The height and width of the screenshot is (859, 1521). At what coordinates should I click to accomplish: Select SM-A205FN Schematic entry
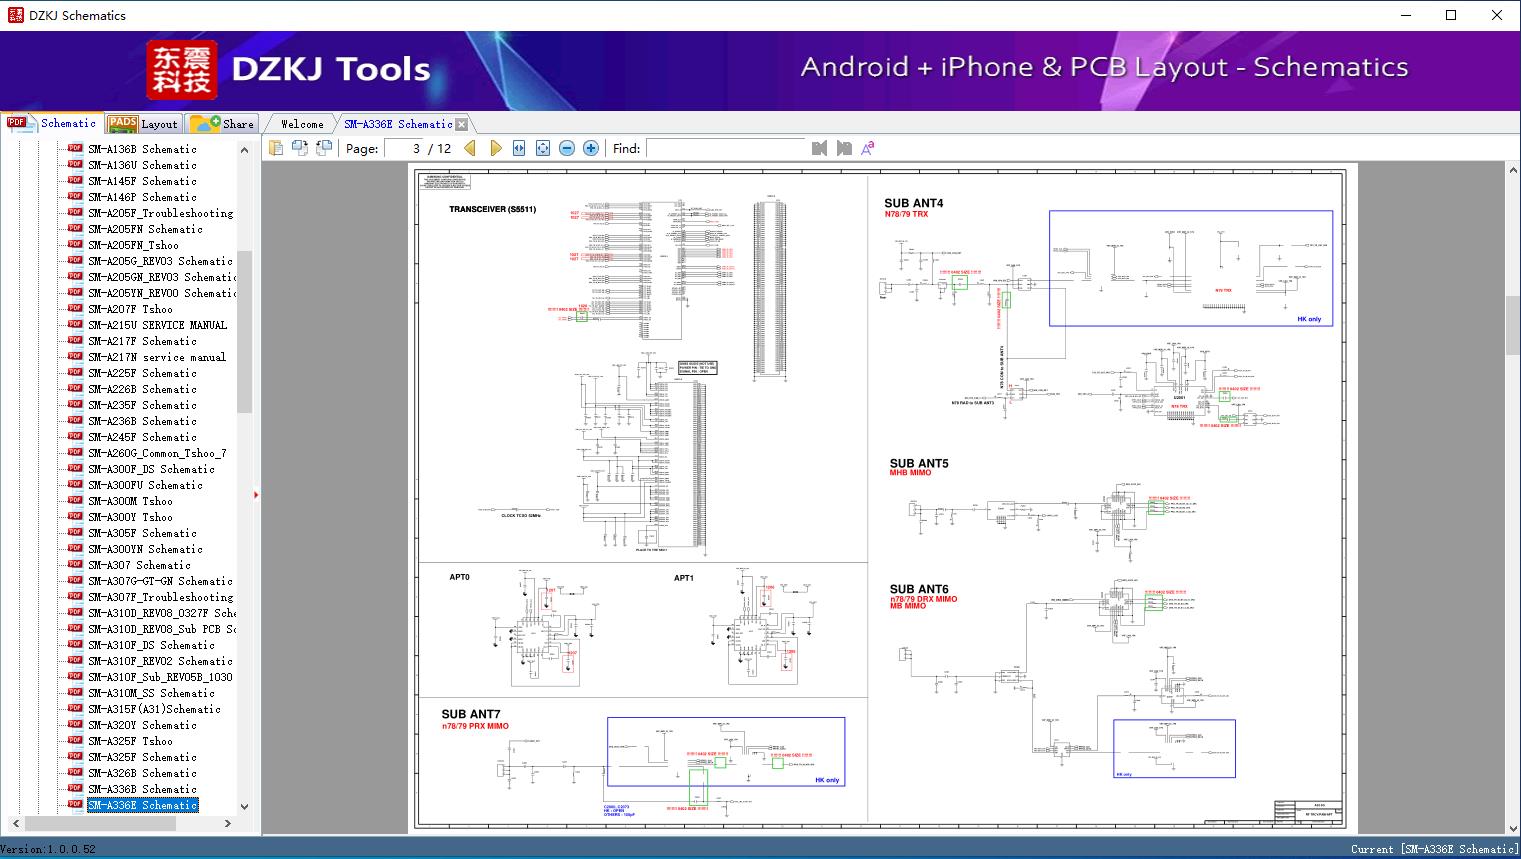(x=145, y=229)
